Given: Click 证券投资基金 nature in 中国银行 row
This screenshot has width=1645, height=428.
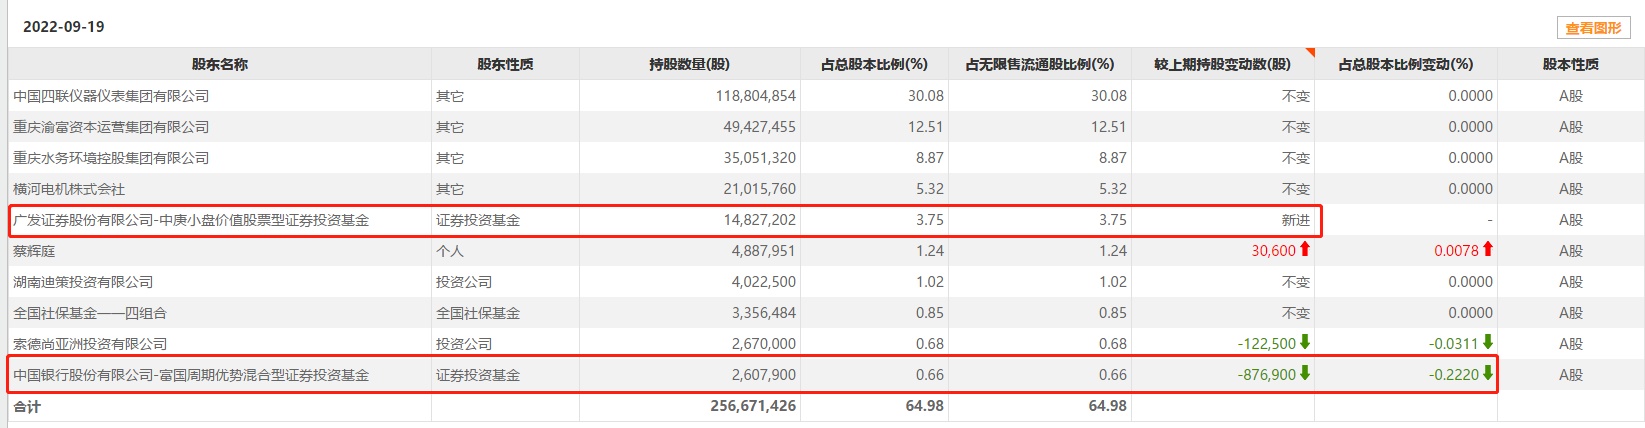Looking at the screenshot, I should (x=478, y=375).
